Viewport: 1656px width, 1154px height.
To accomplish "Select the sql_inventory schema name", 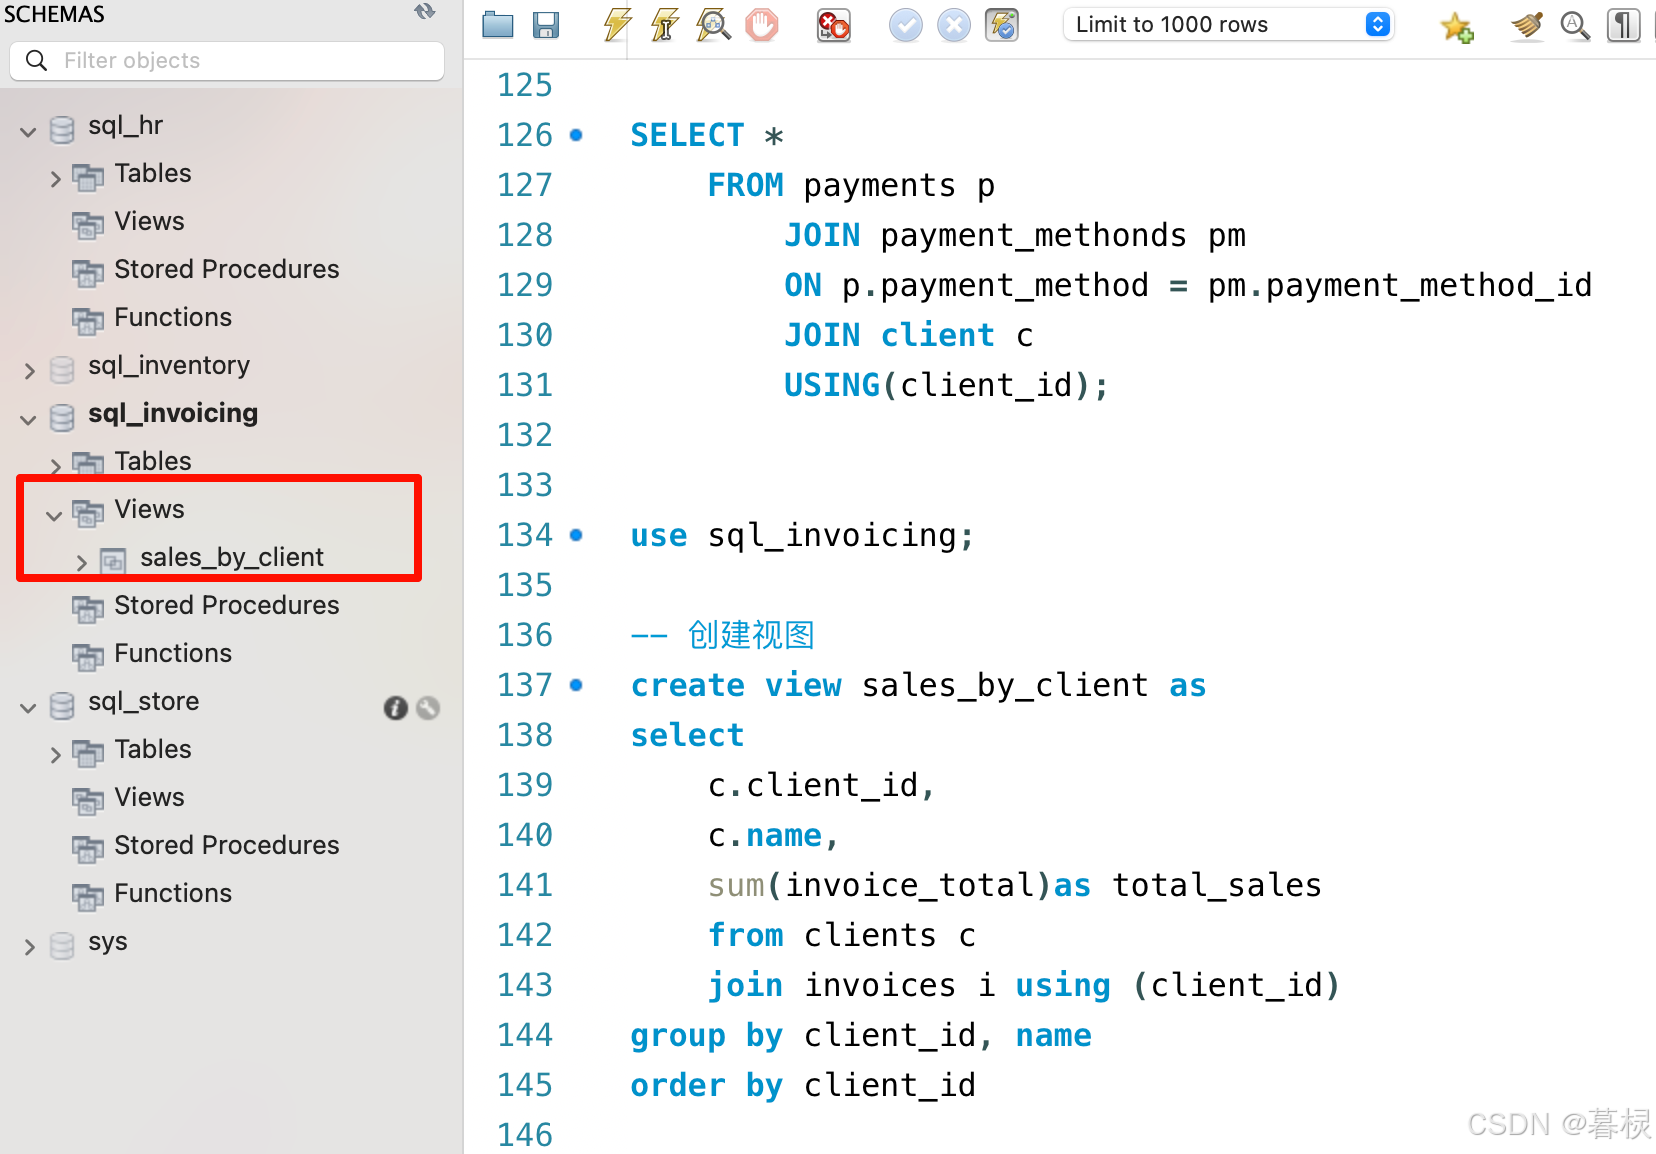I will (x=169, y=365).
